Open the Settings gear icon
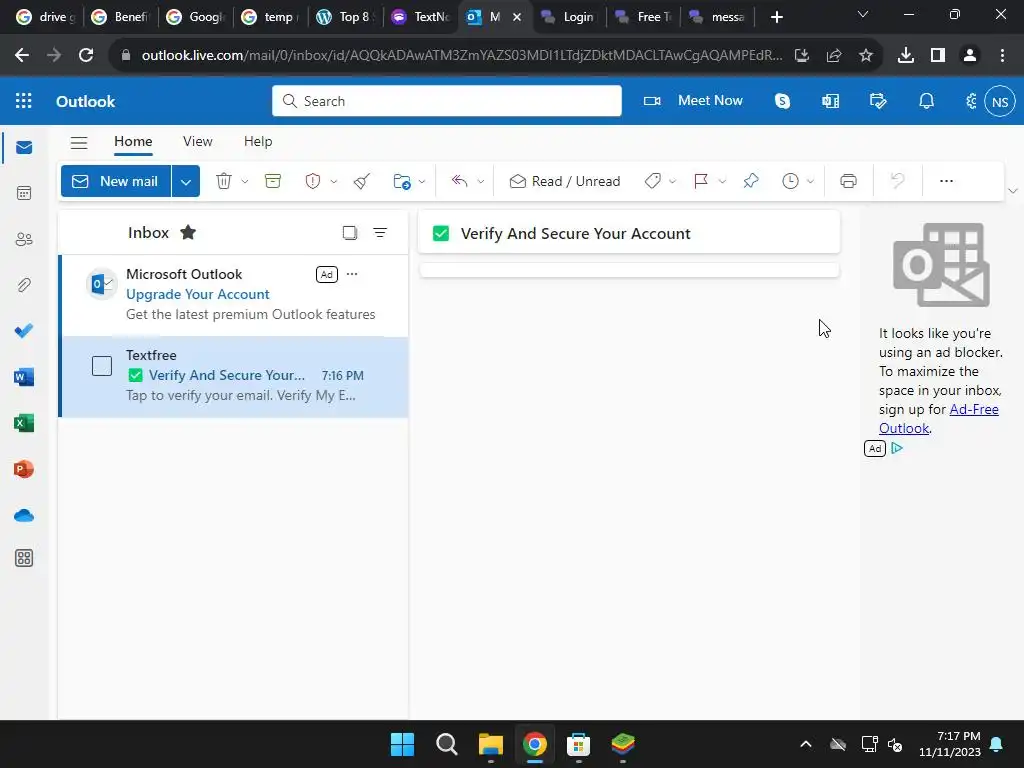1024x768 pixels. 972,101
